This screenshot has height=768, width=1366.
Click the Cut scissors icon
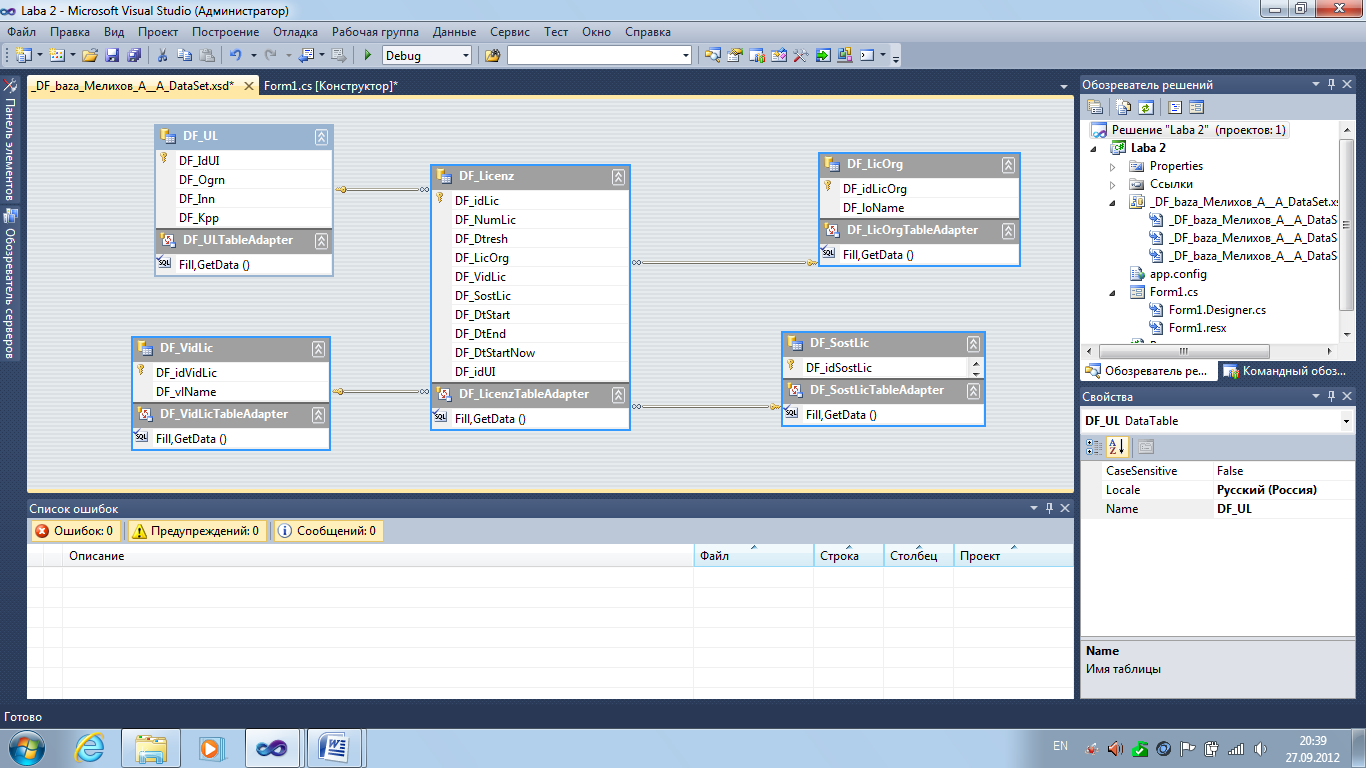[162, 55]
